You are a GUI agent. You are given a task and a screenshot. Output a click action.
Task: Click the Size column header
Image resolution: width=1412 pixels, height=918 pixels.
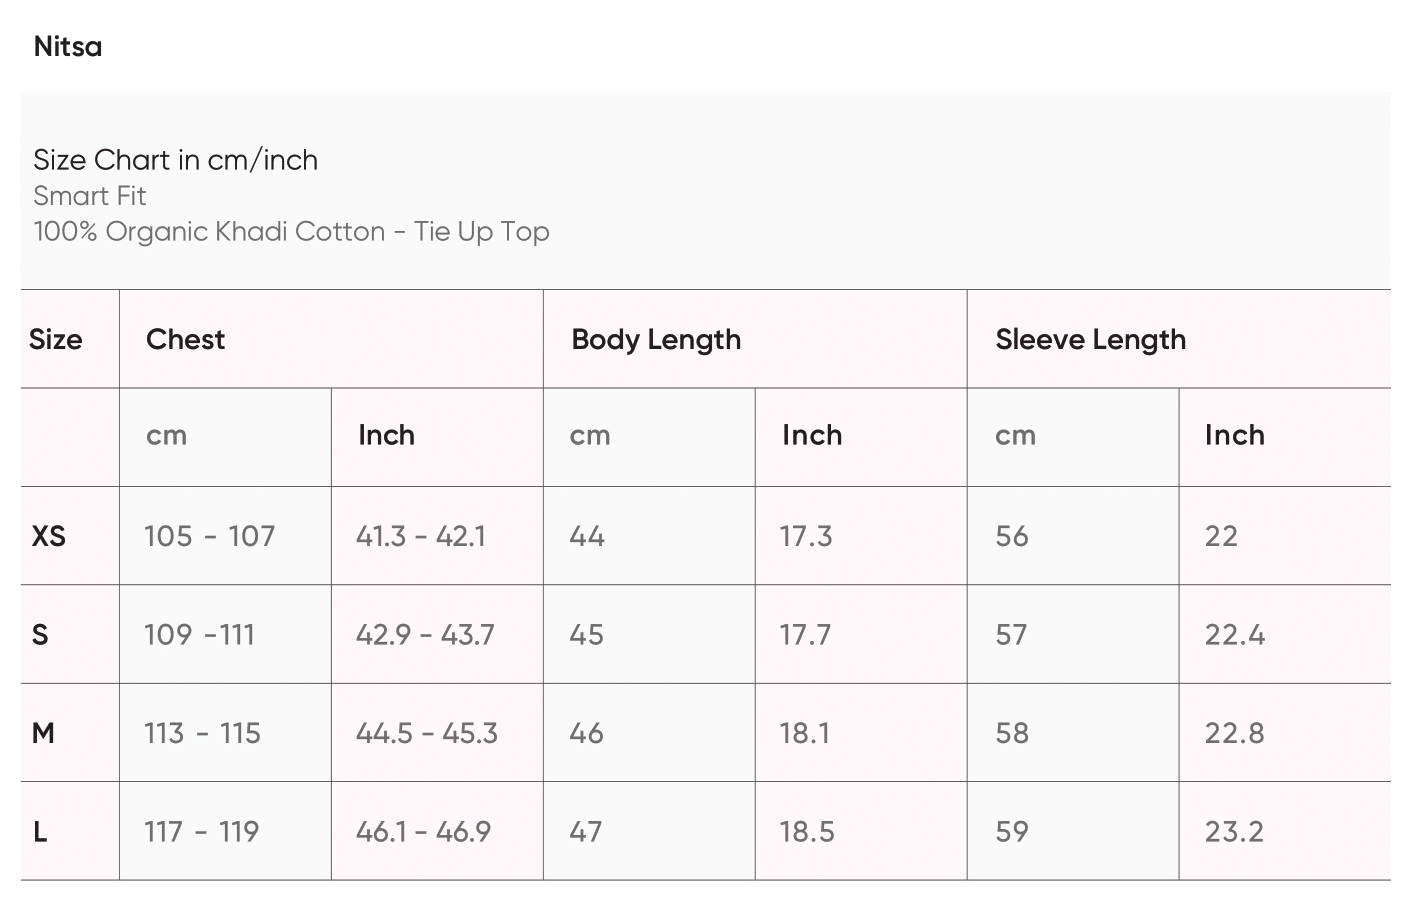56,340
